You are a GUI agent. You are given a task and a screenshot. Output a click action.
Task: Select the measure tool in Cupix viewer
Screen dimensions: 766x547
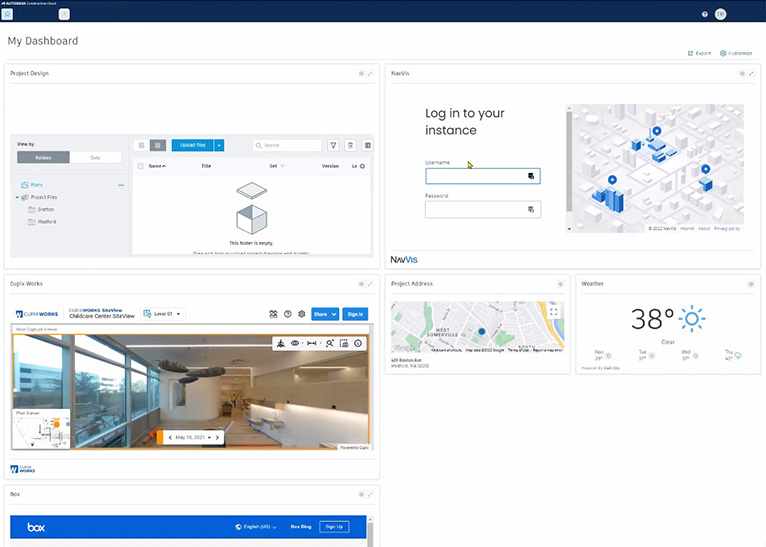313,343
